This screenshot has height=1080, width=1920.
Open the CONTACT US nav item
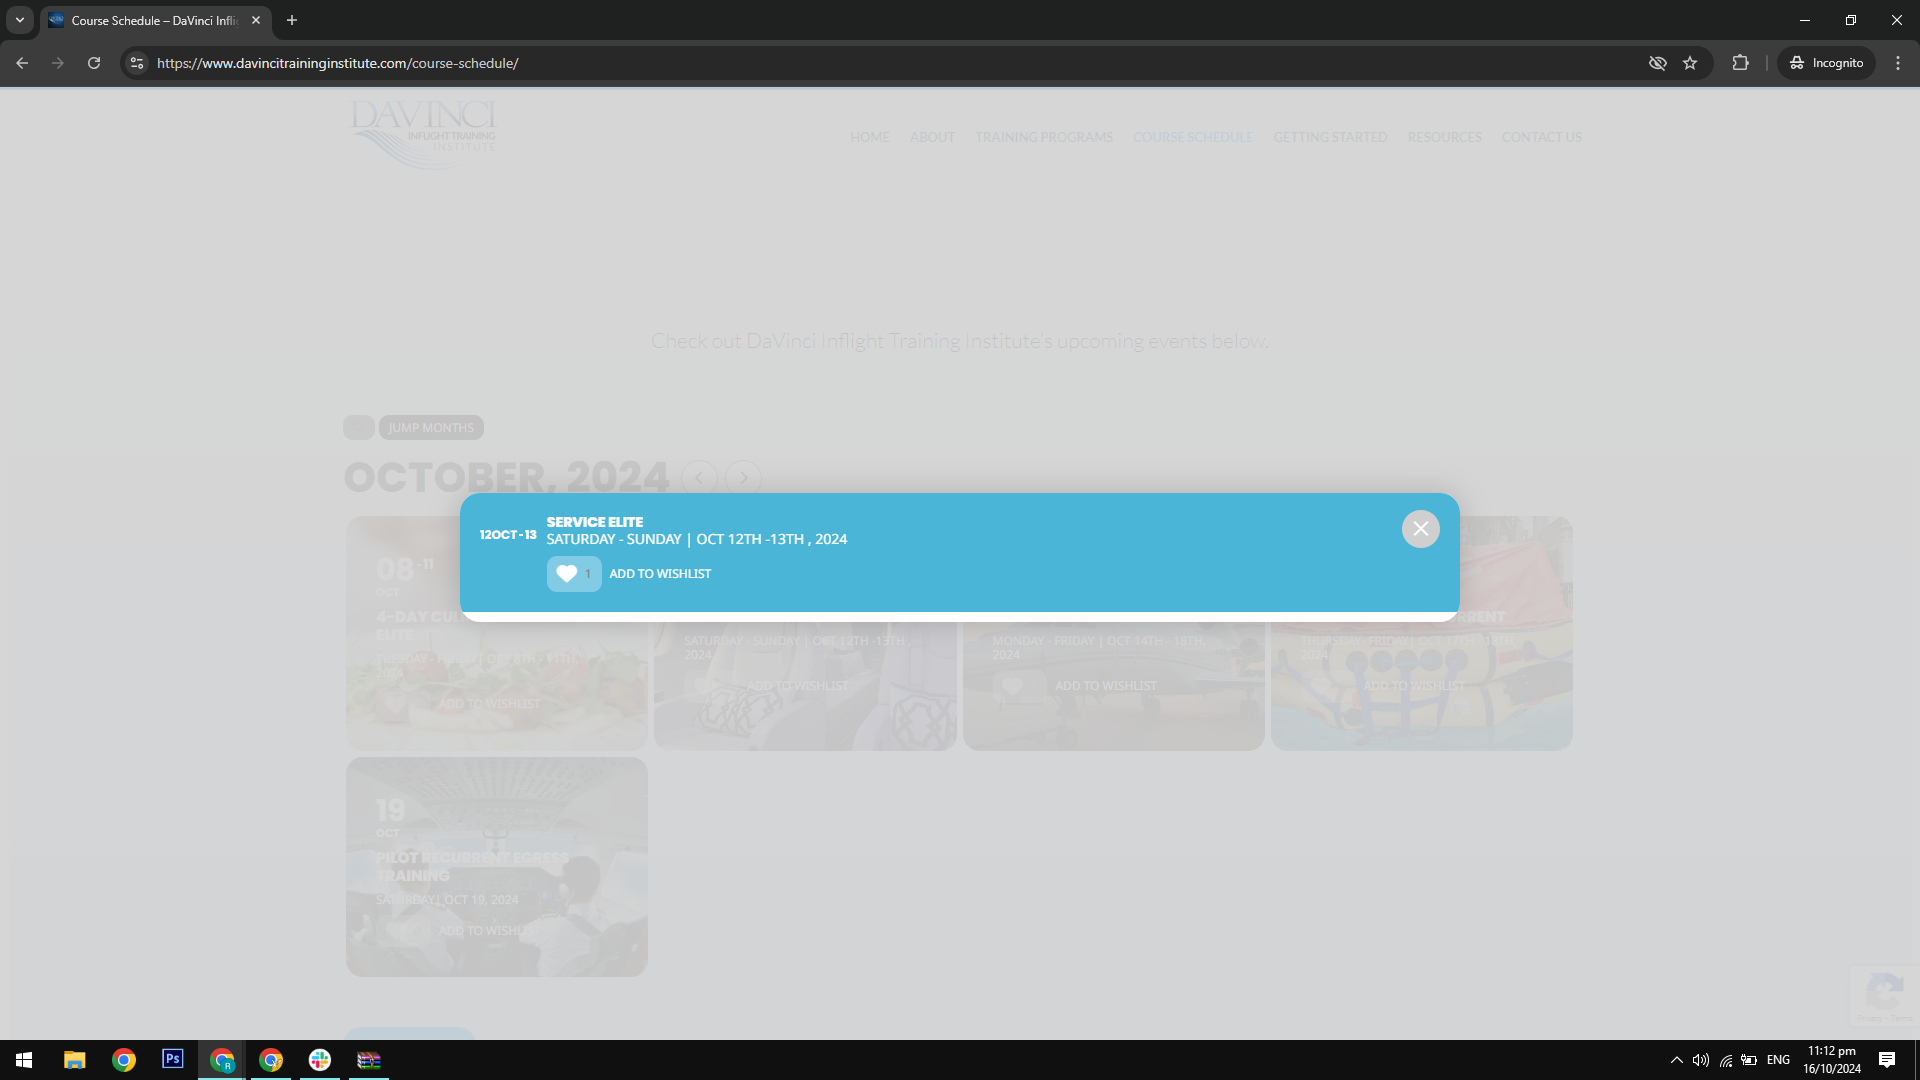click(1542, 137)
